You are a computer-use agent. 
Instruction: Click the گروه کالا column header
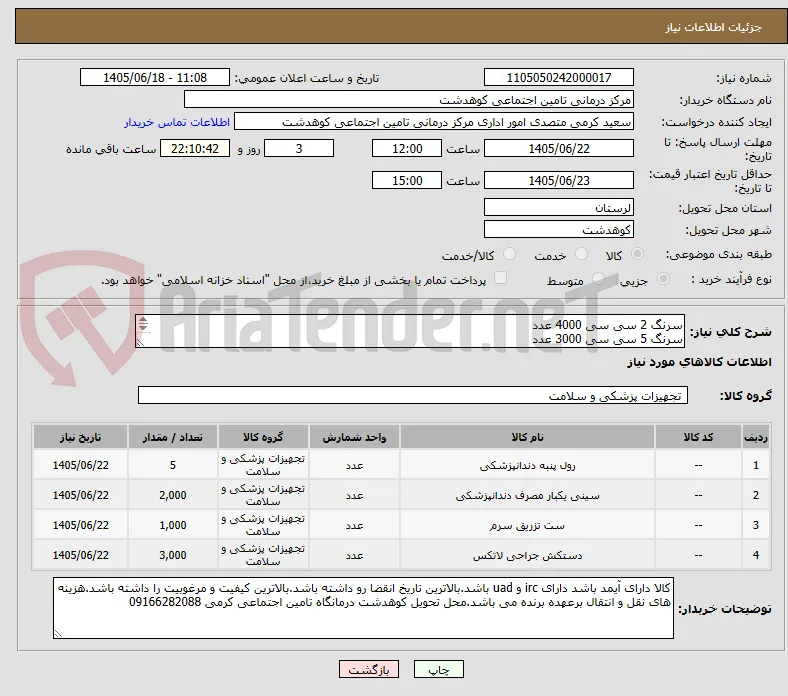click(263, 437)
